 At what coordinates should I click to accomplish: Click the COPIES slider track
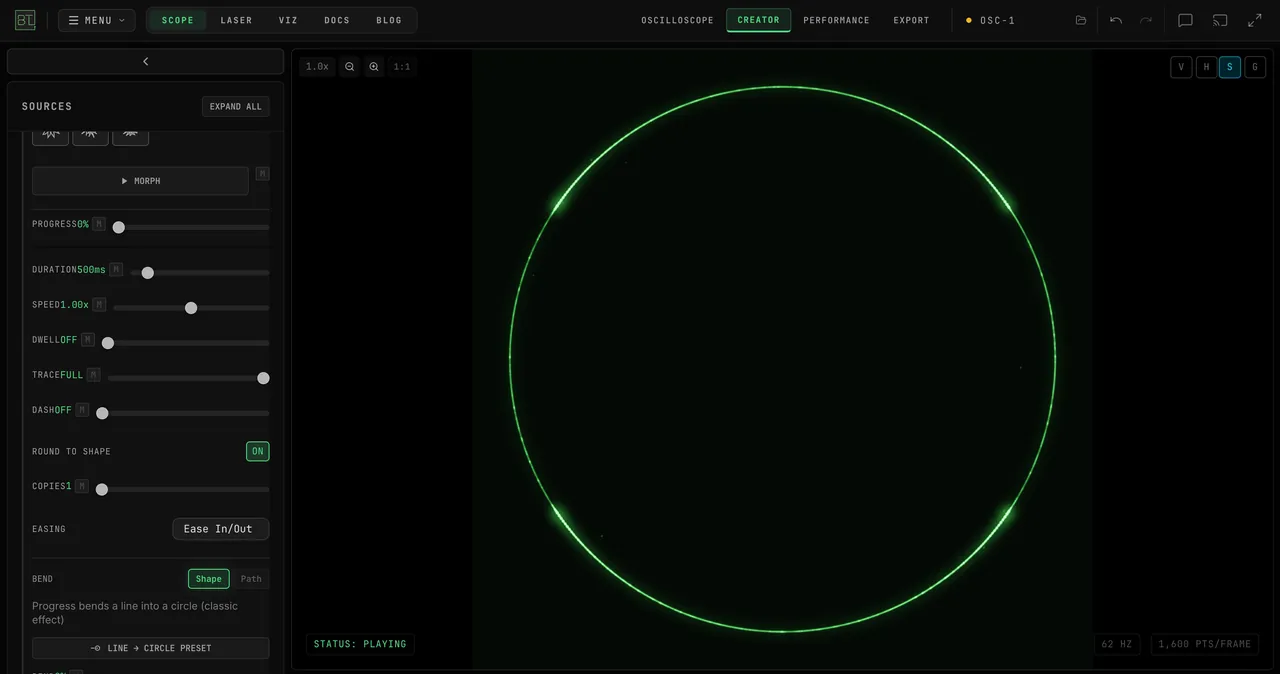coord(183,489)
